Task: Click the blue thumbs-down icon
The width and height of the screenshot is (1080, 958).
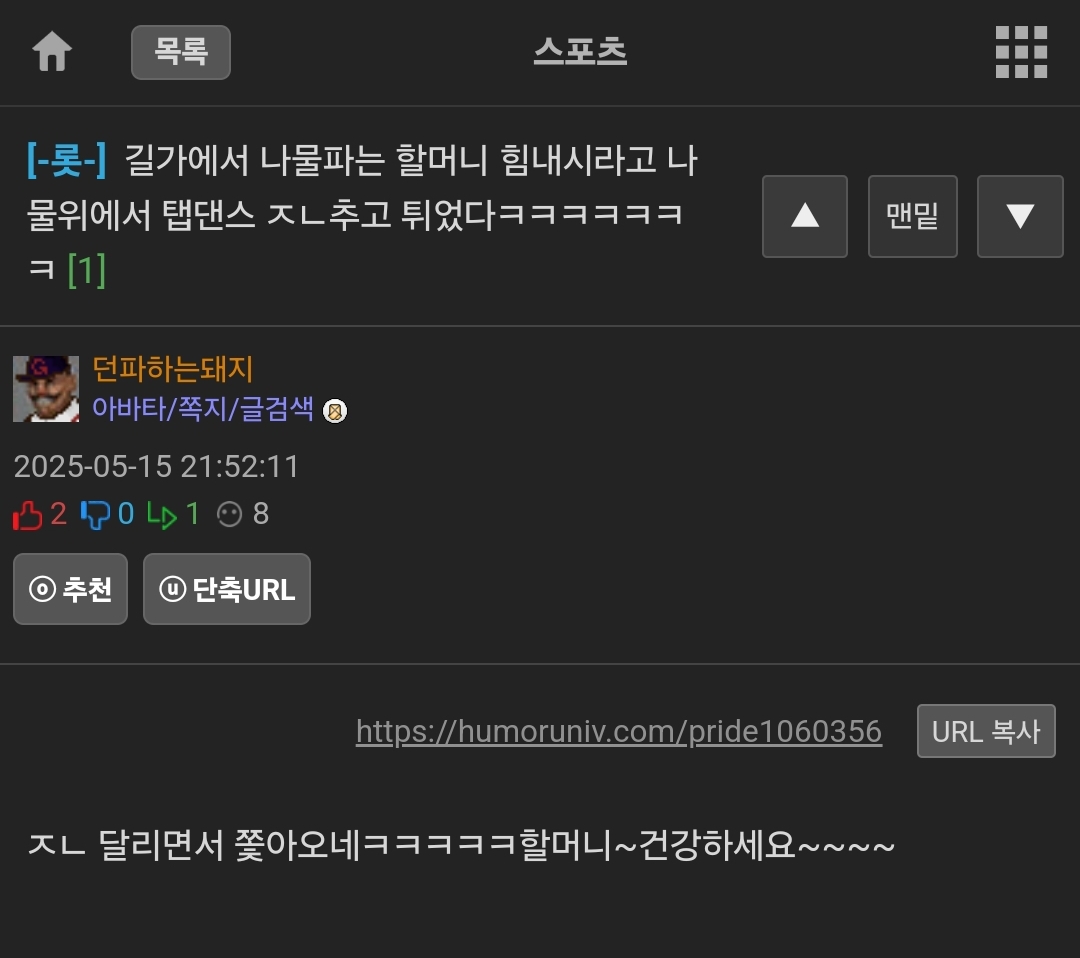Action: pyautogui.click(x=95, y=514)
